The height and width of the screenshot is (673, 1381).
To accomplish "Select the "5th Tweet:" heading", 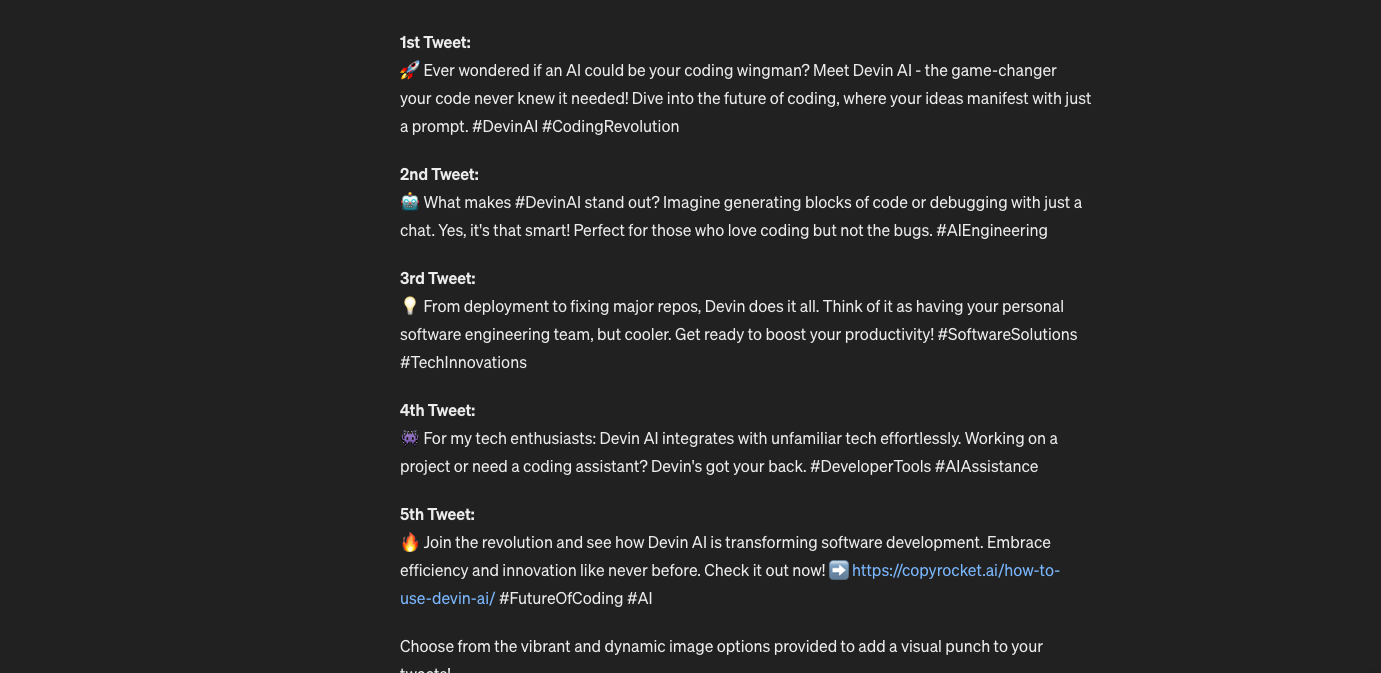I will (x=437, y=514).
